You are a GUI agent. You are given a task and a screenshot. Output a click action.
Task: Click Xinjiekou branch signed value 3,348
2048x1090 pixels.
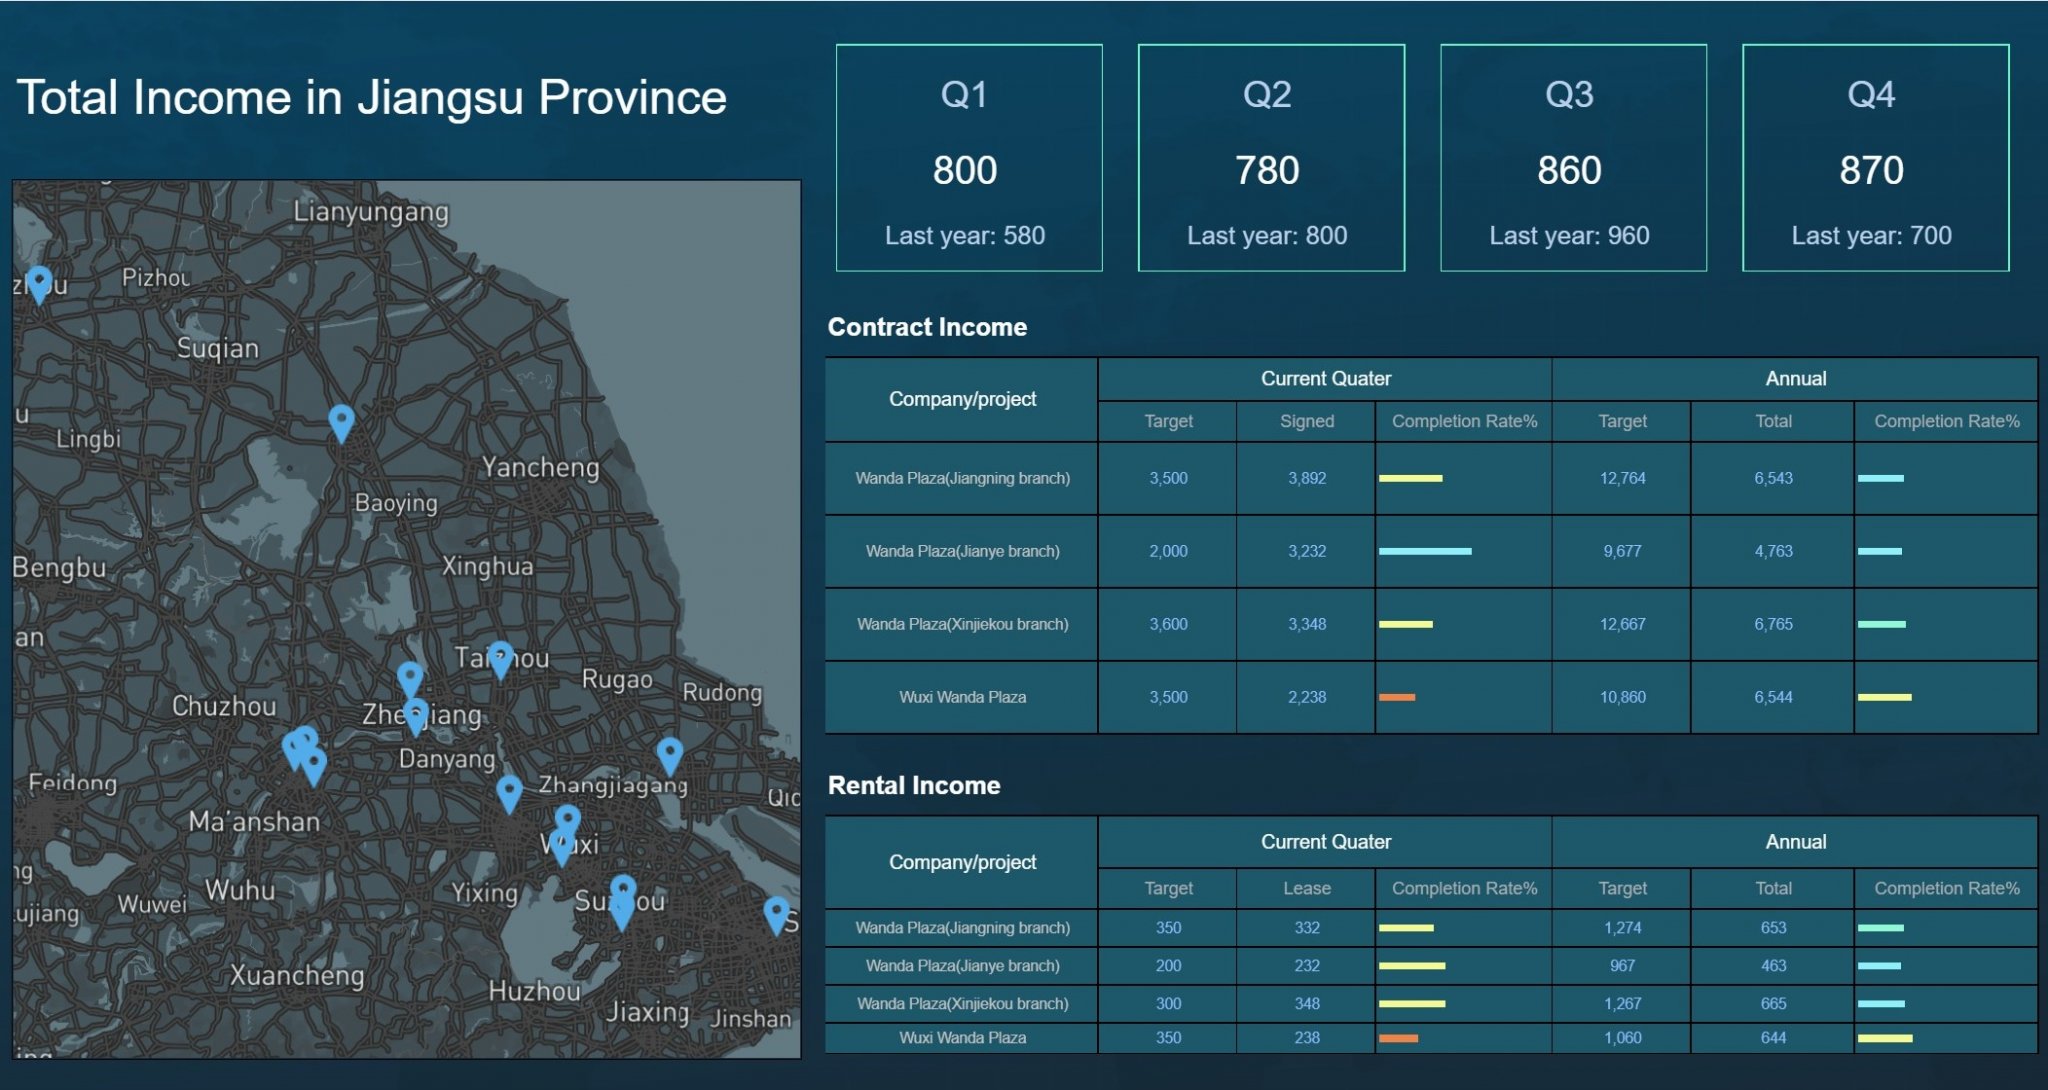pyautogui.click(x=1306, y=624)
